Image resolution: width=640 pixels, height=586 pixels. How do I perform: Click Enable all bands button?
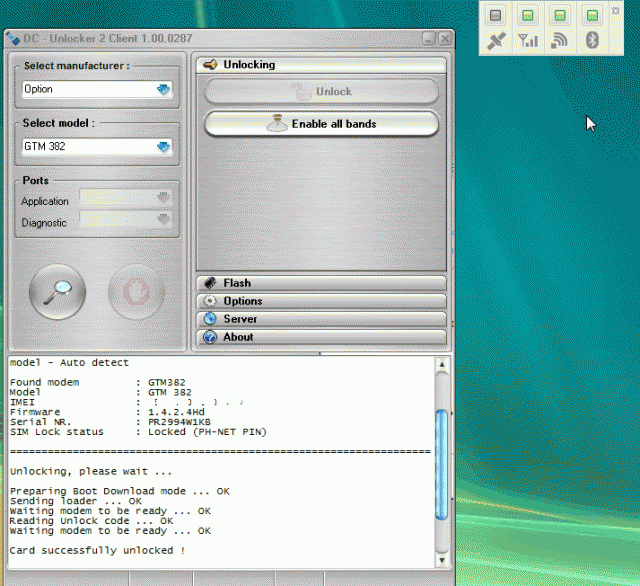point(322,124)
